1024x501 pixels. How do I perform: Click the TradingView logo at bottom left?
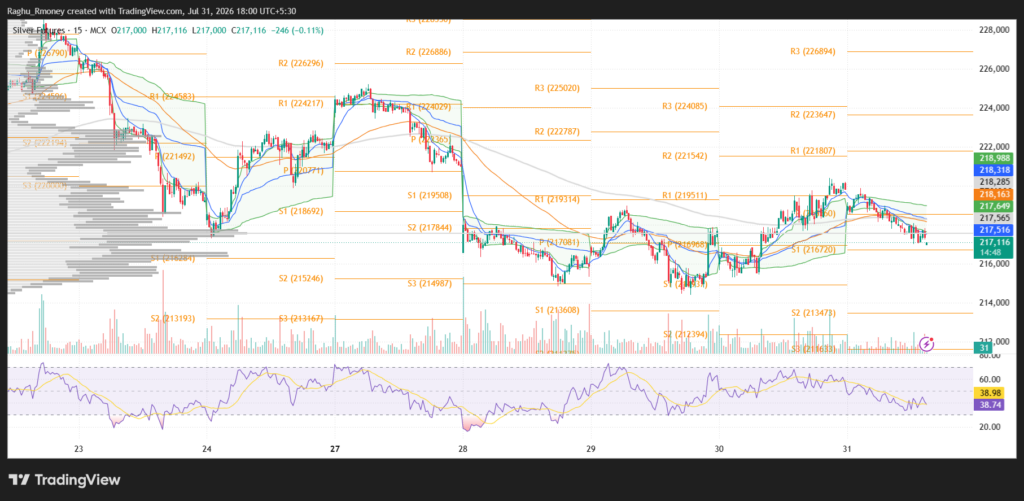[65, 480]
